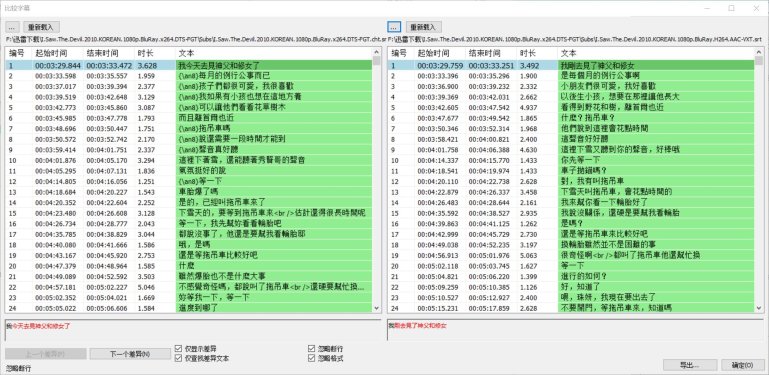Select right row with text 什麼？拖吊車？
This screenshot has width=769, height=375.
point(571,118)
